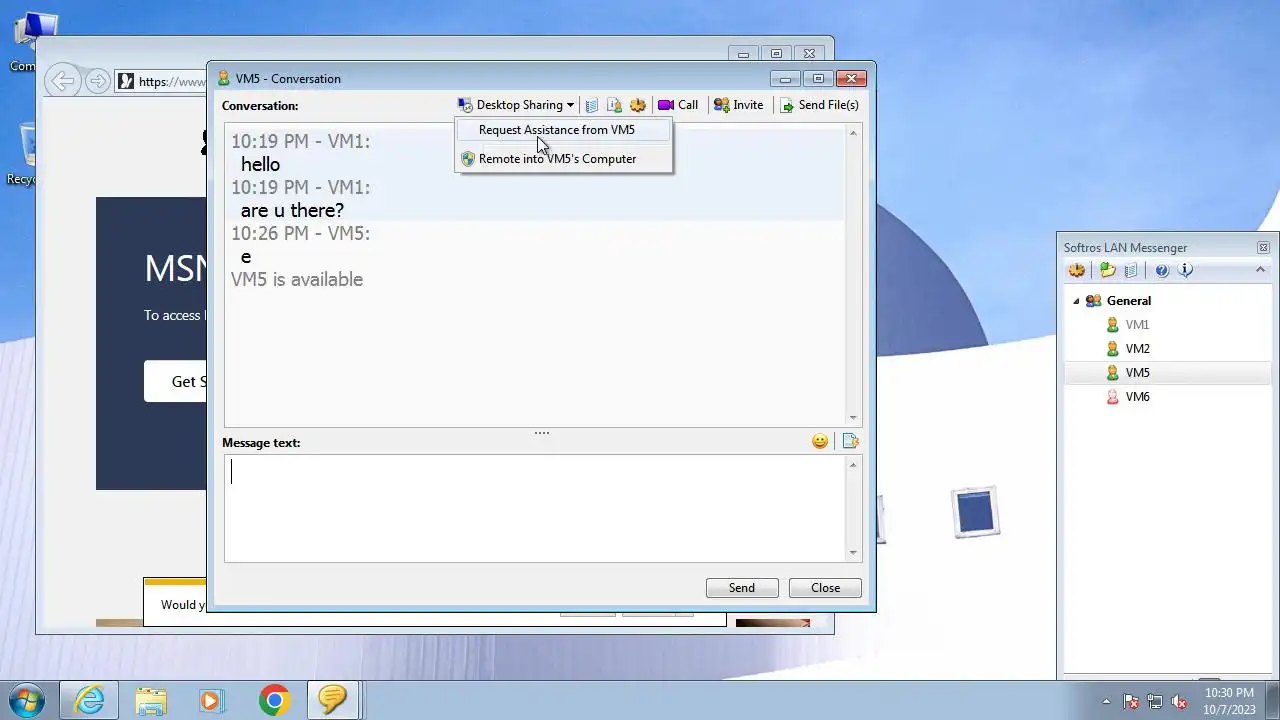This screenshot has width=1280, height=720.
Task: Open Google Chrome from the taskbar
Action: pyautogui.click(x=274, y=700)
